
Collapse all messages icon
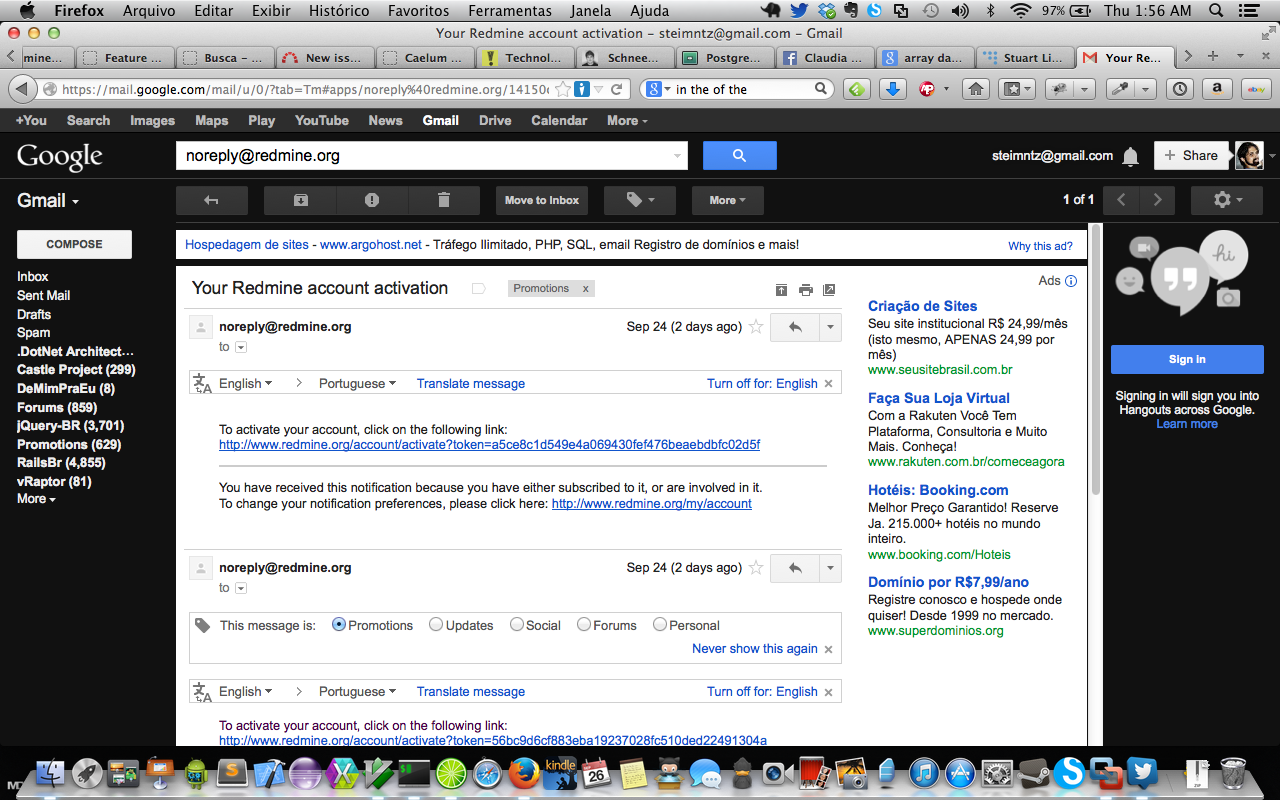pos(782,290)
